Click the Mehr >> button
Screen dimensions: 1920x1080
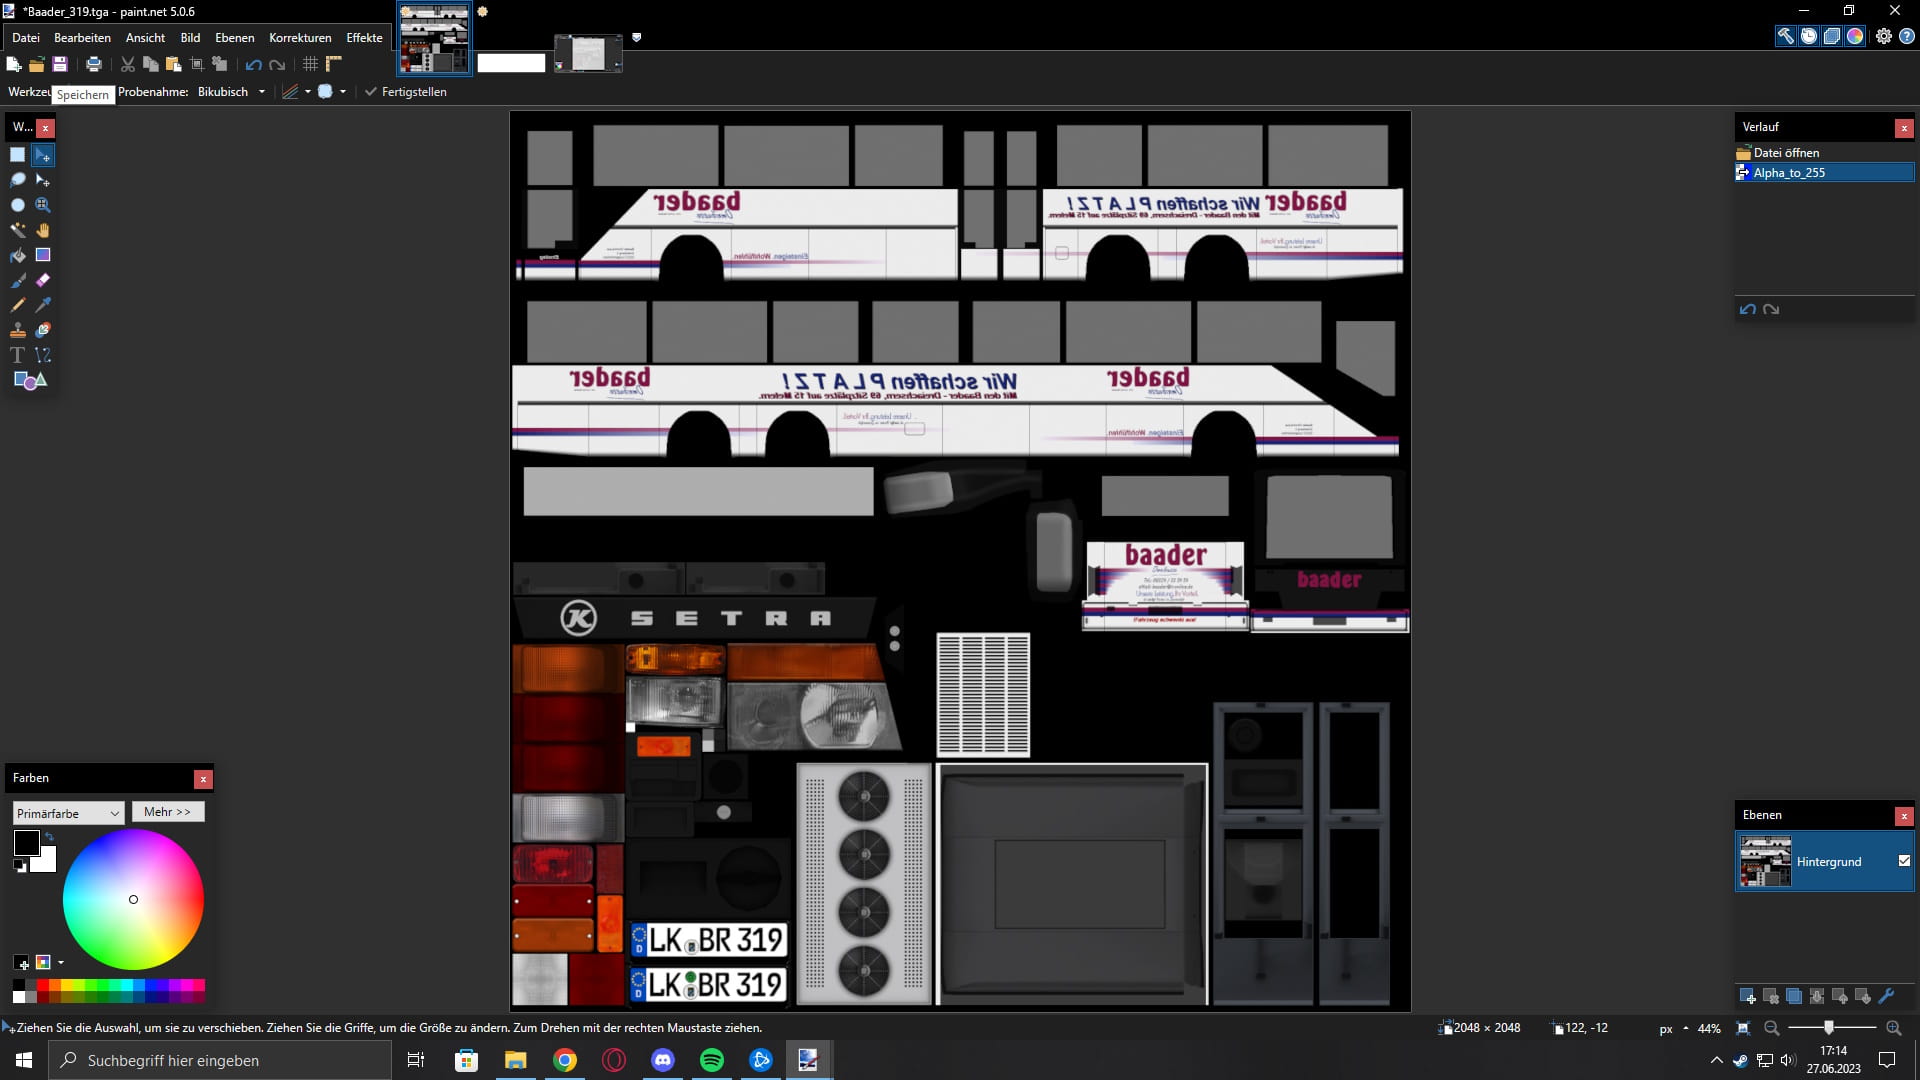(167, 812)
